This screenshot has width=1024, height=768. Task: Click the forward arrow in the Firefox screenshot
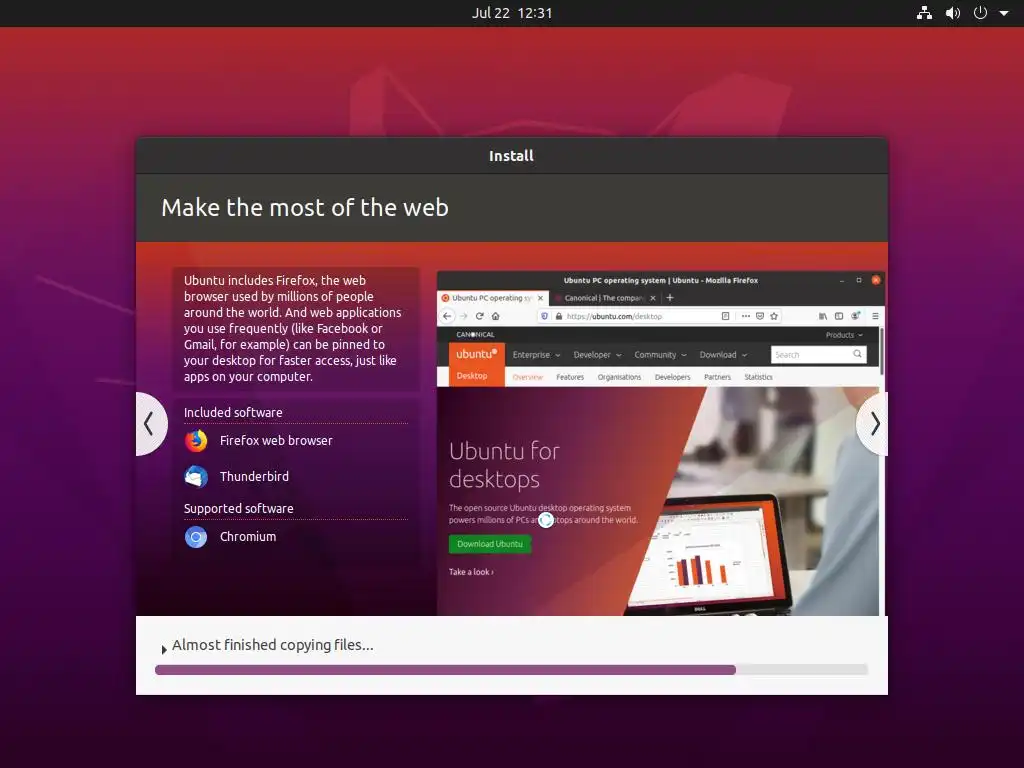point(464,316)
